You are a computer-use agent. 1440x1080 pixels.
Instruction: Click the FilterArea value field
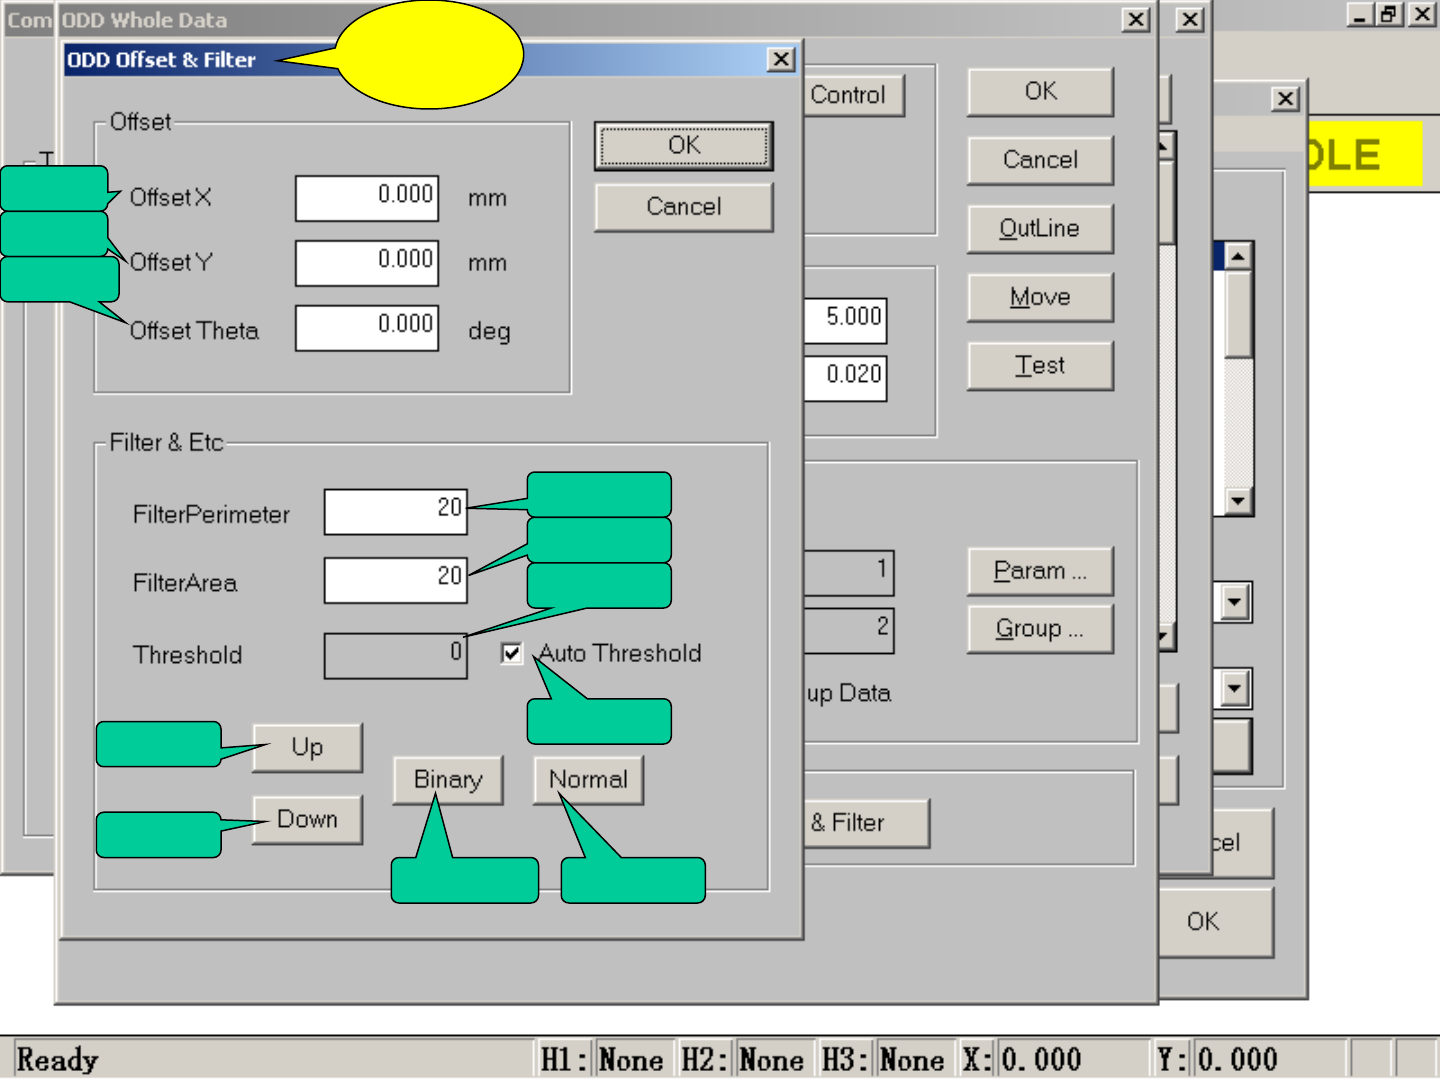395,580
